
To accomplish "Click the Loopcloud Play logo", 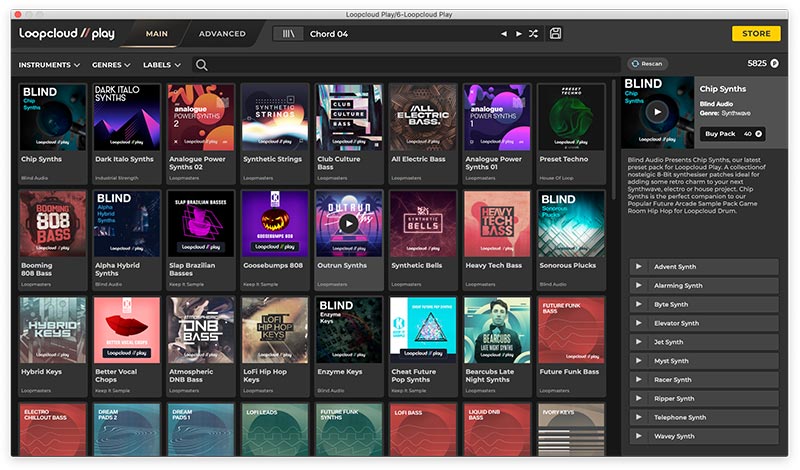I will coord(67,34).
